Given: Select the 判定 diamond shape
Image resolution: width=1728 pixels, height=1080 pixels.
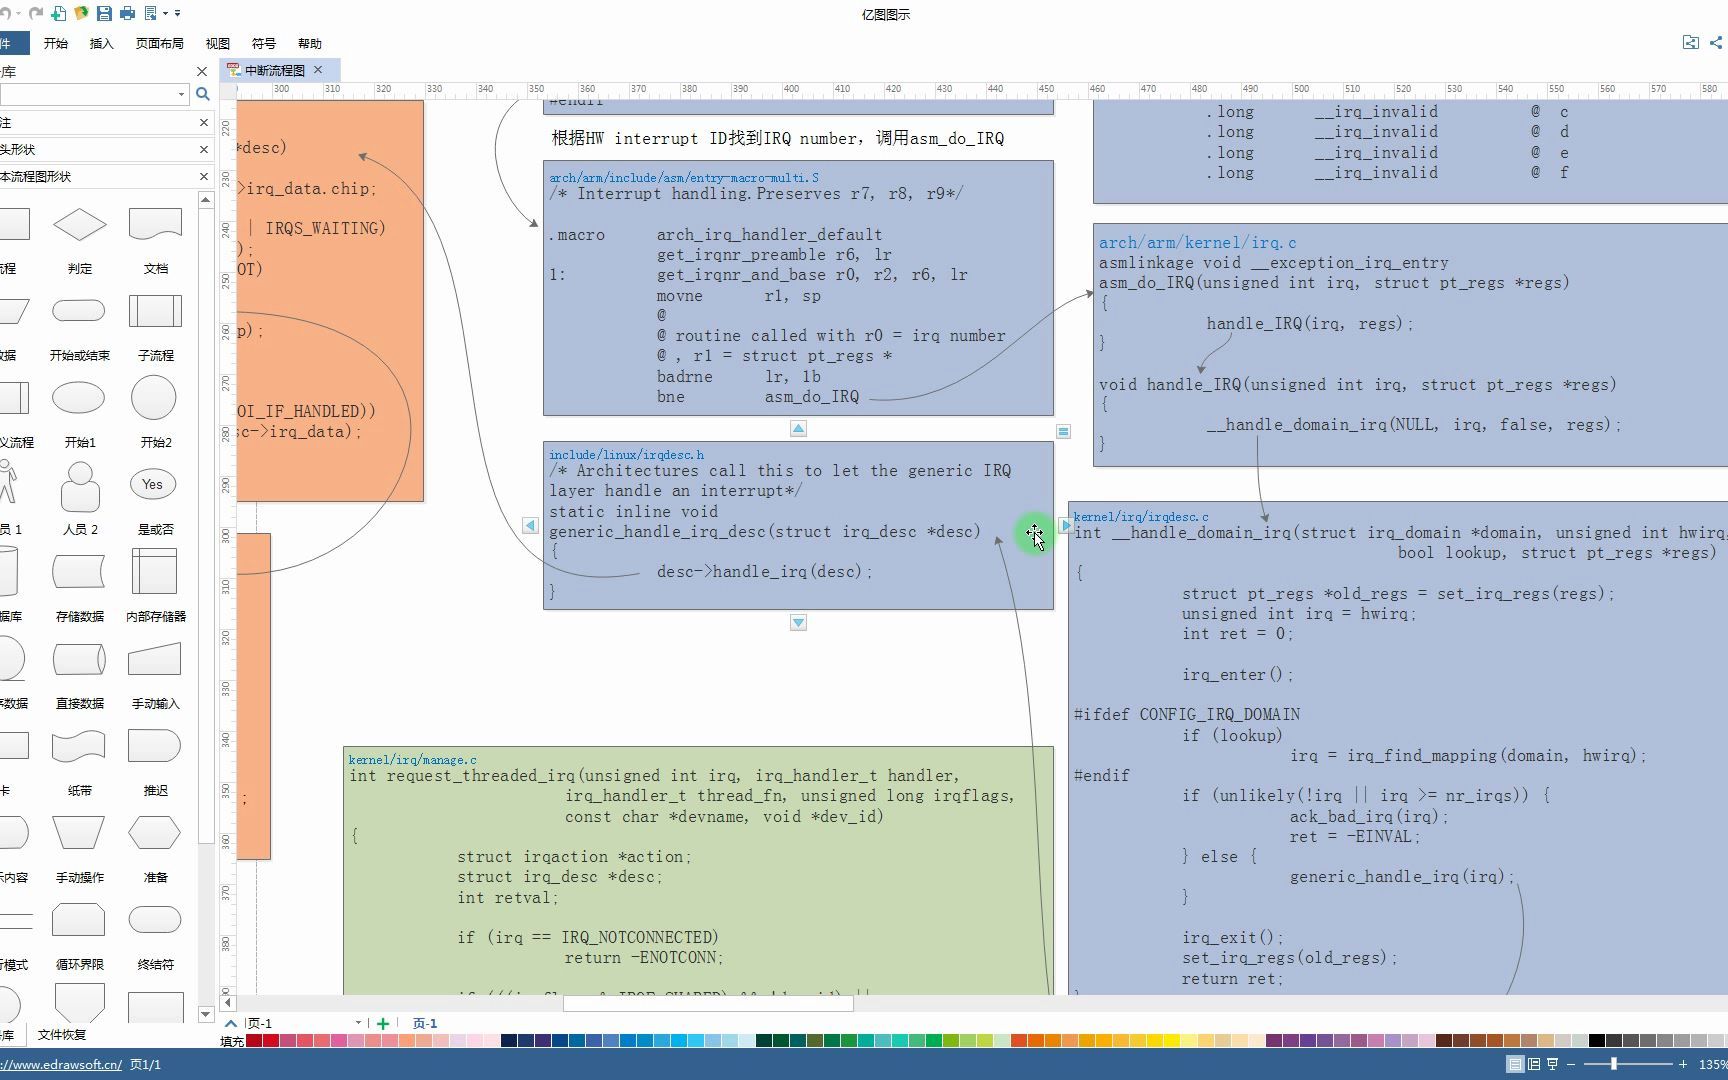Looking at the screenshot, I should (x=80, y=225).
